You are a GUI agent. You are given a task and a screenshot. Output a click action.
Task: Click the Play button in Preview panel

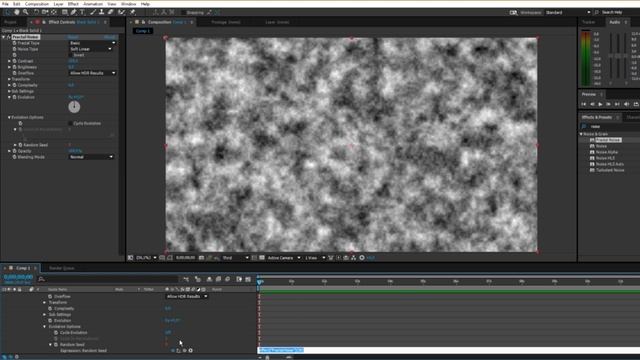click(600, 104)
